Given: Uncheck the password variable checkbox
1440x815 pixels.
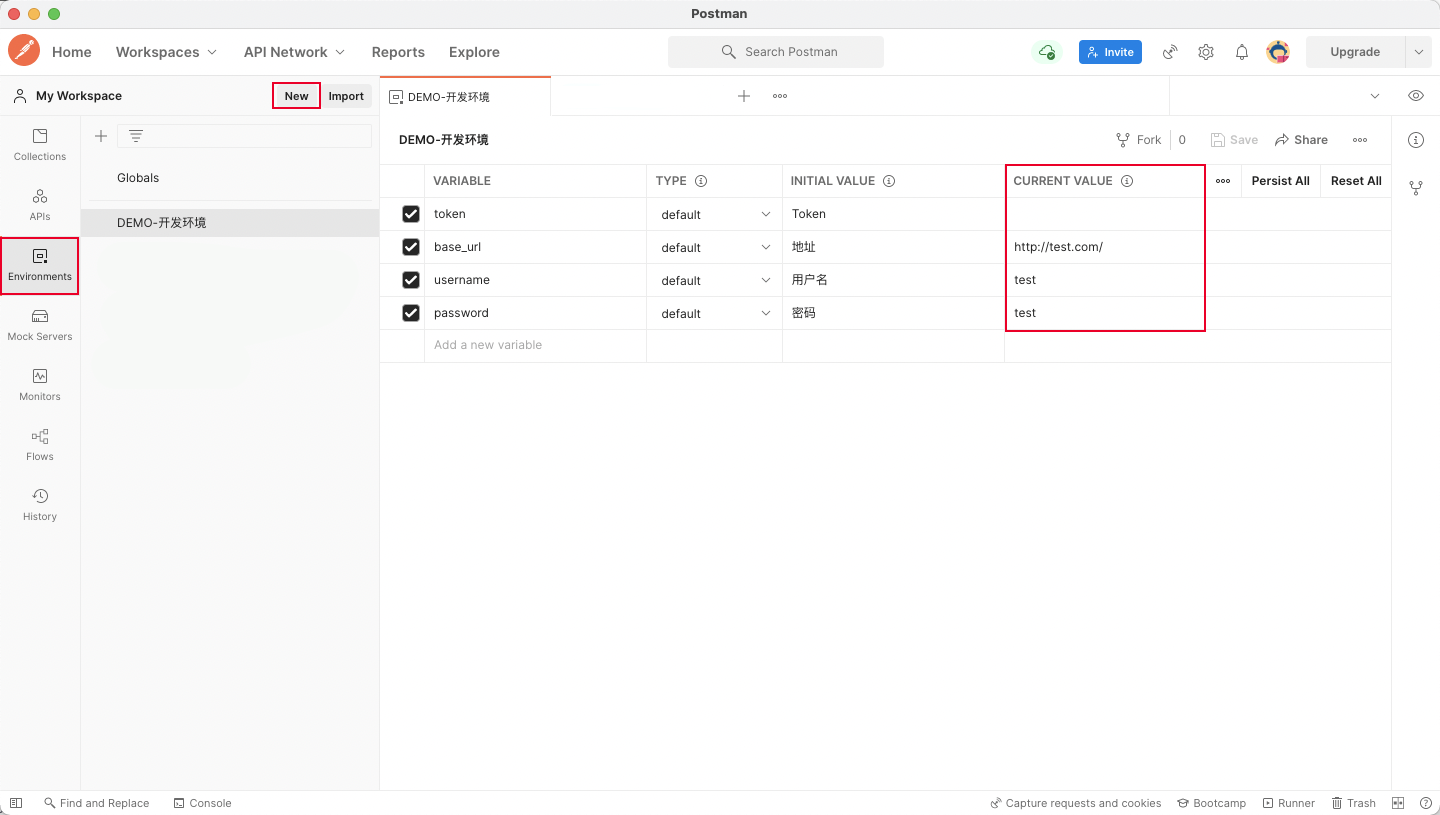Looking at the screenshot, I should [411, 313].
